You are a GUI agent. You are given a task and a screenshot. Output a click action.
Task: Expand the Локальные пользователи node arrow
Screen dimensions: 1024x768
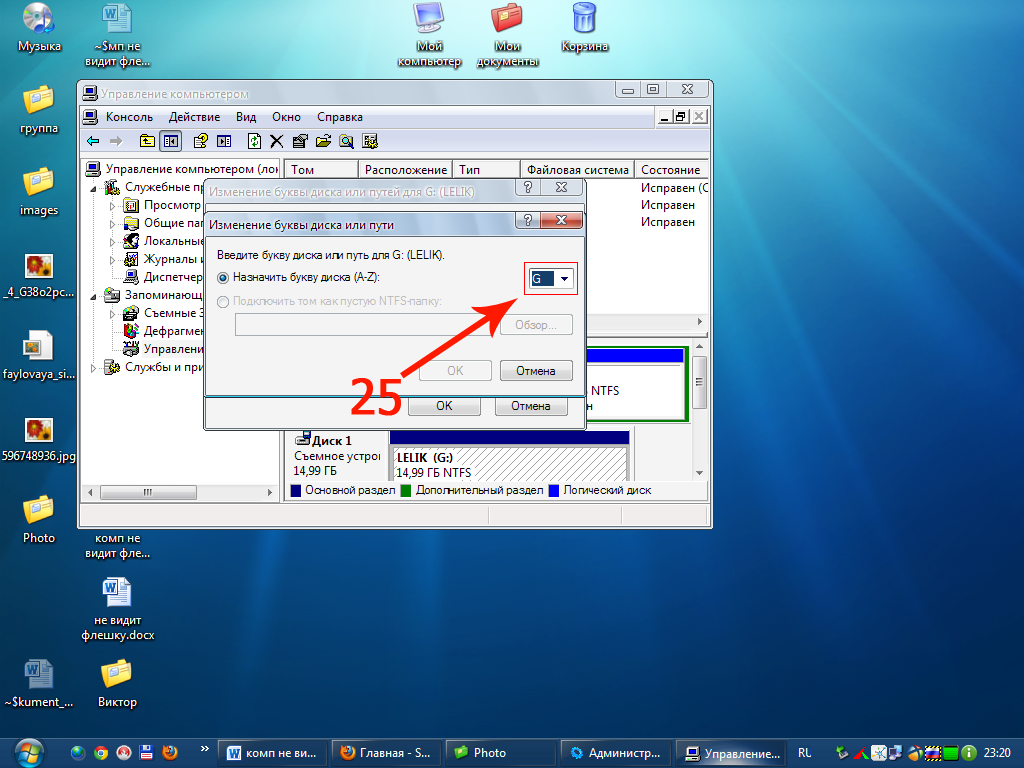point(112,242)
